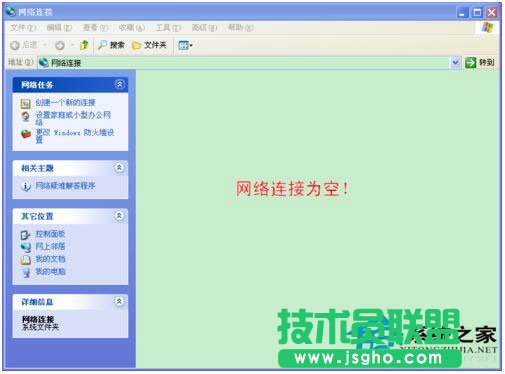The image size is (505, 374).
Task: Click the Forward arrow toolbar icon
Action: (60, 45)
